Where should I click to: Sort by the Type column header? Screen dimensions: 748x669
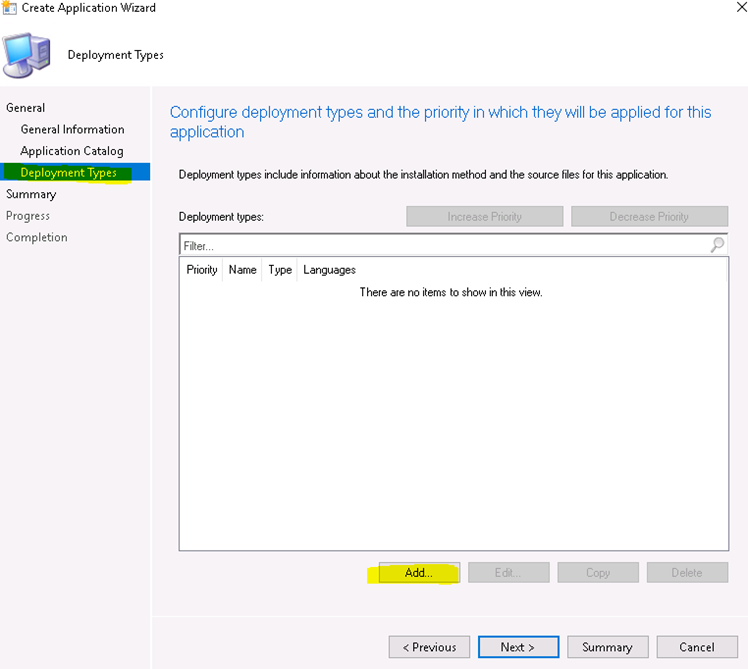click(x=280, y=270)
